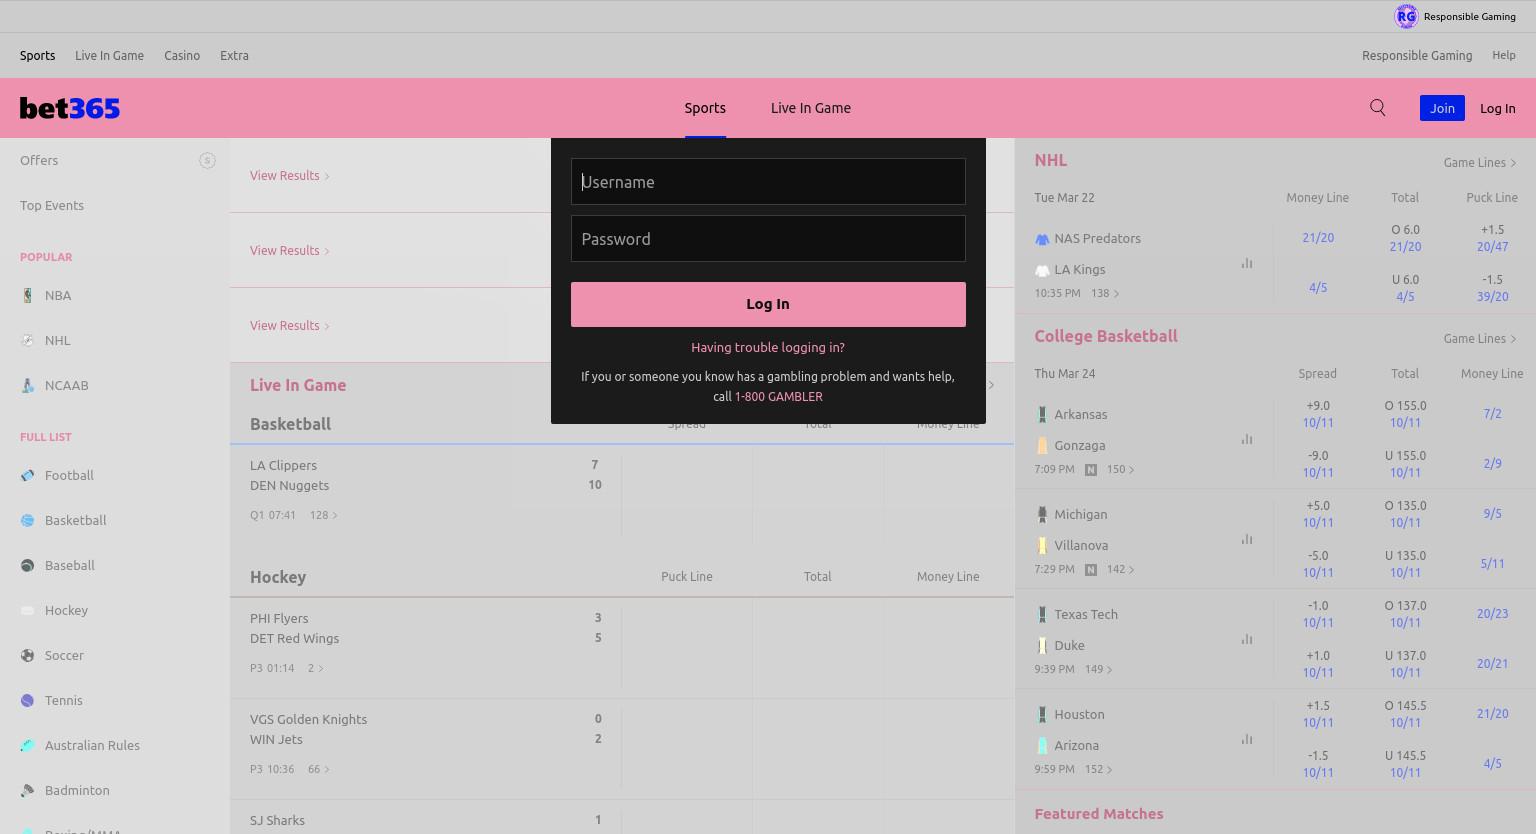Click Arizona jersey icon
The height and width of the screenshot is (834, 1536).
[x=1042, y=745]
